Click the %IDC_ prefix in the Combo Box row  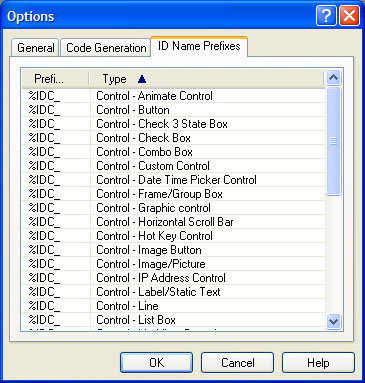(44, 152)
